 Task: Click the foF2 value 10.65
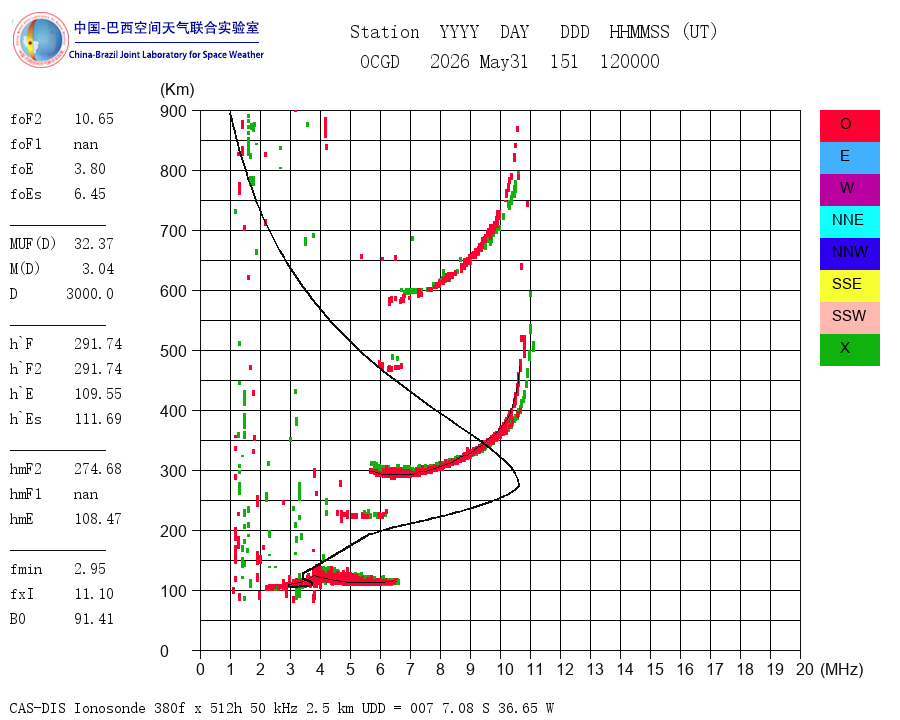pyautogui.click(x=94, y=119)
